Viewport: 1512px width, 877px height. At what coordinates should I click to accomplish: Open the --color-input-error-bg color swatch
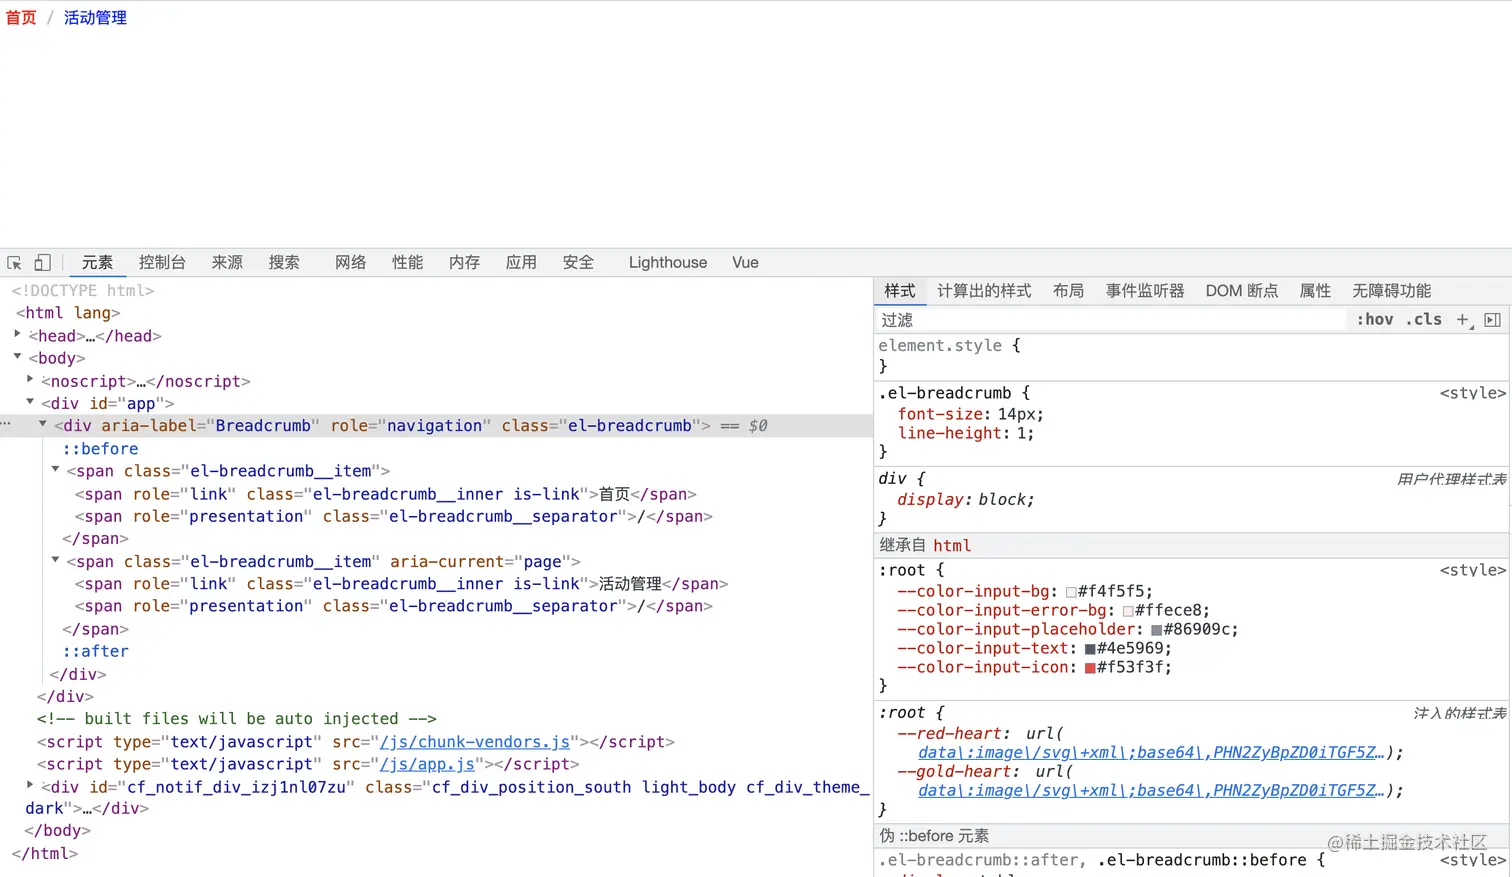1128,611
